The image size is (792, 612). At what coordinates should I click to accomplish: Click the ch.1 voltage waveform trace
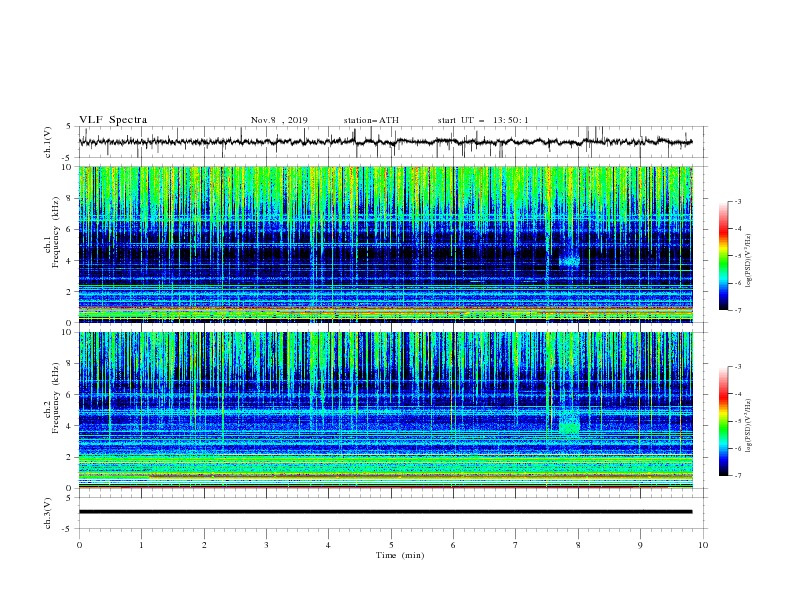click(385, 142)
